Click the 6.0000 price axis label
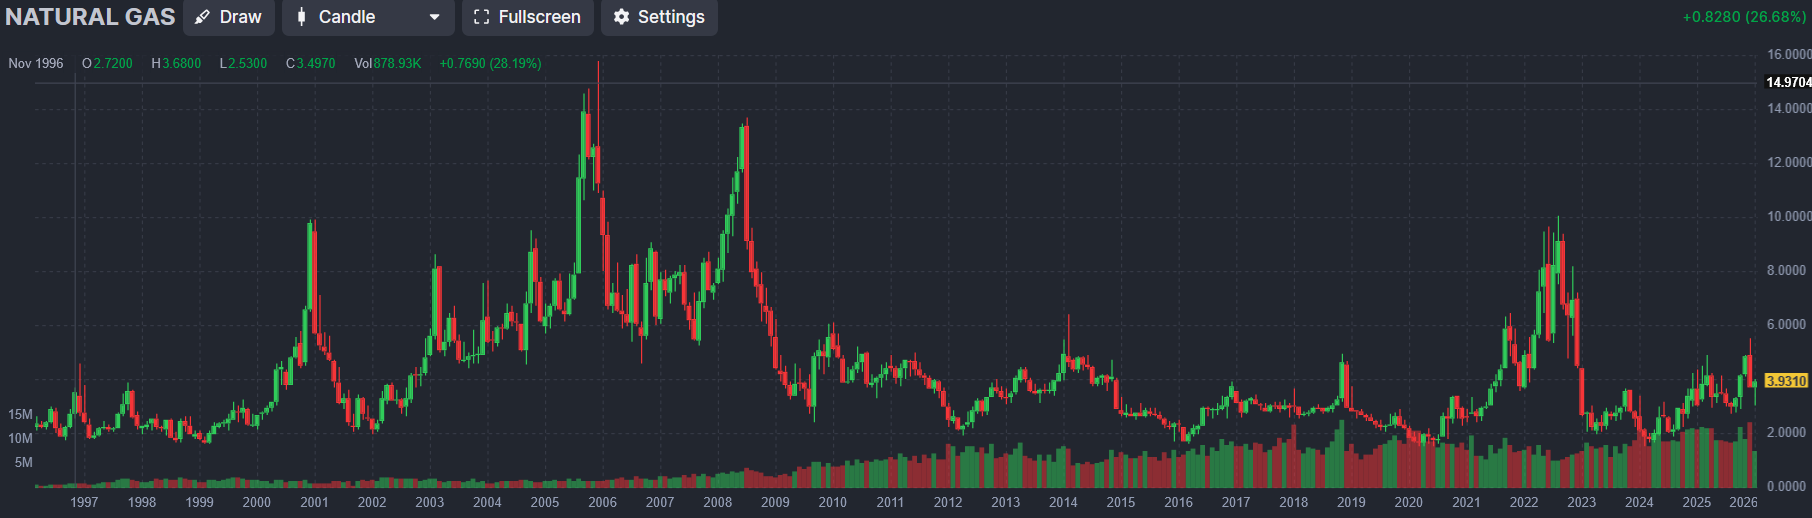The height and width of the screenshot is (518, 1812). click(x=1788, y=324)
